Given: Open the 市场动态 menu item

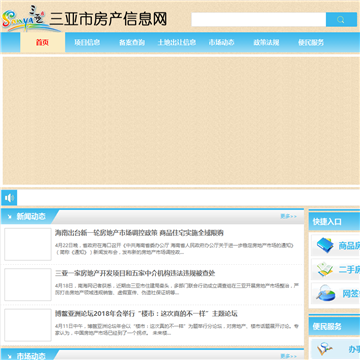Looking at the screenshot, I should 221,42.
